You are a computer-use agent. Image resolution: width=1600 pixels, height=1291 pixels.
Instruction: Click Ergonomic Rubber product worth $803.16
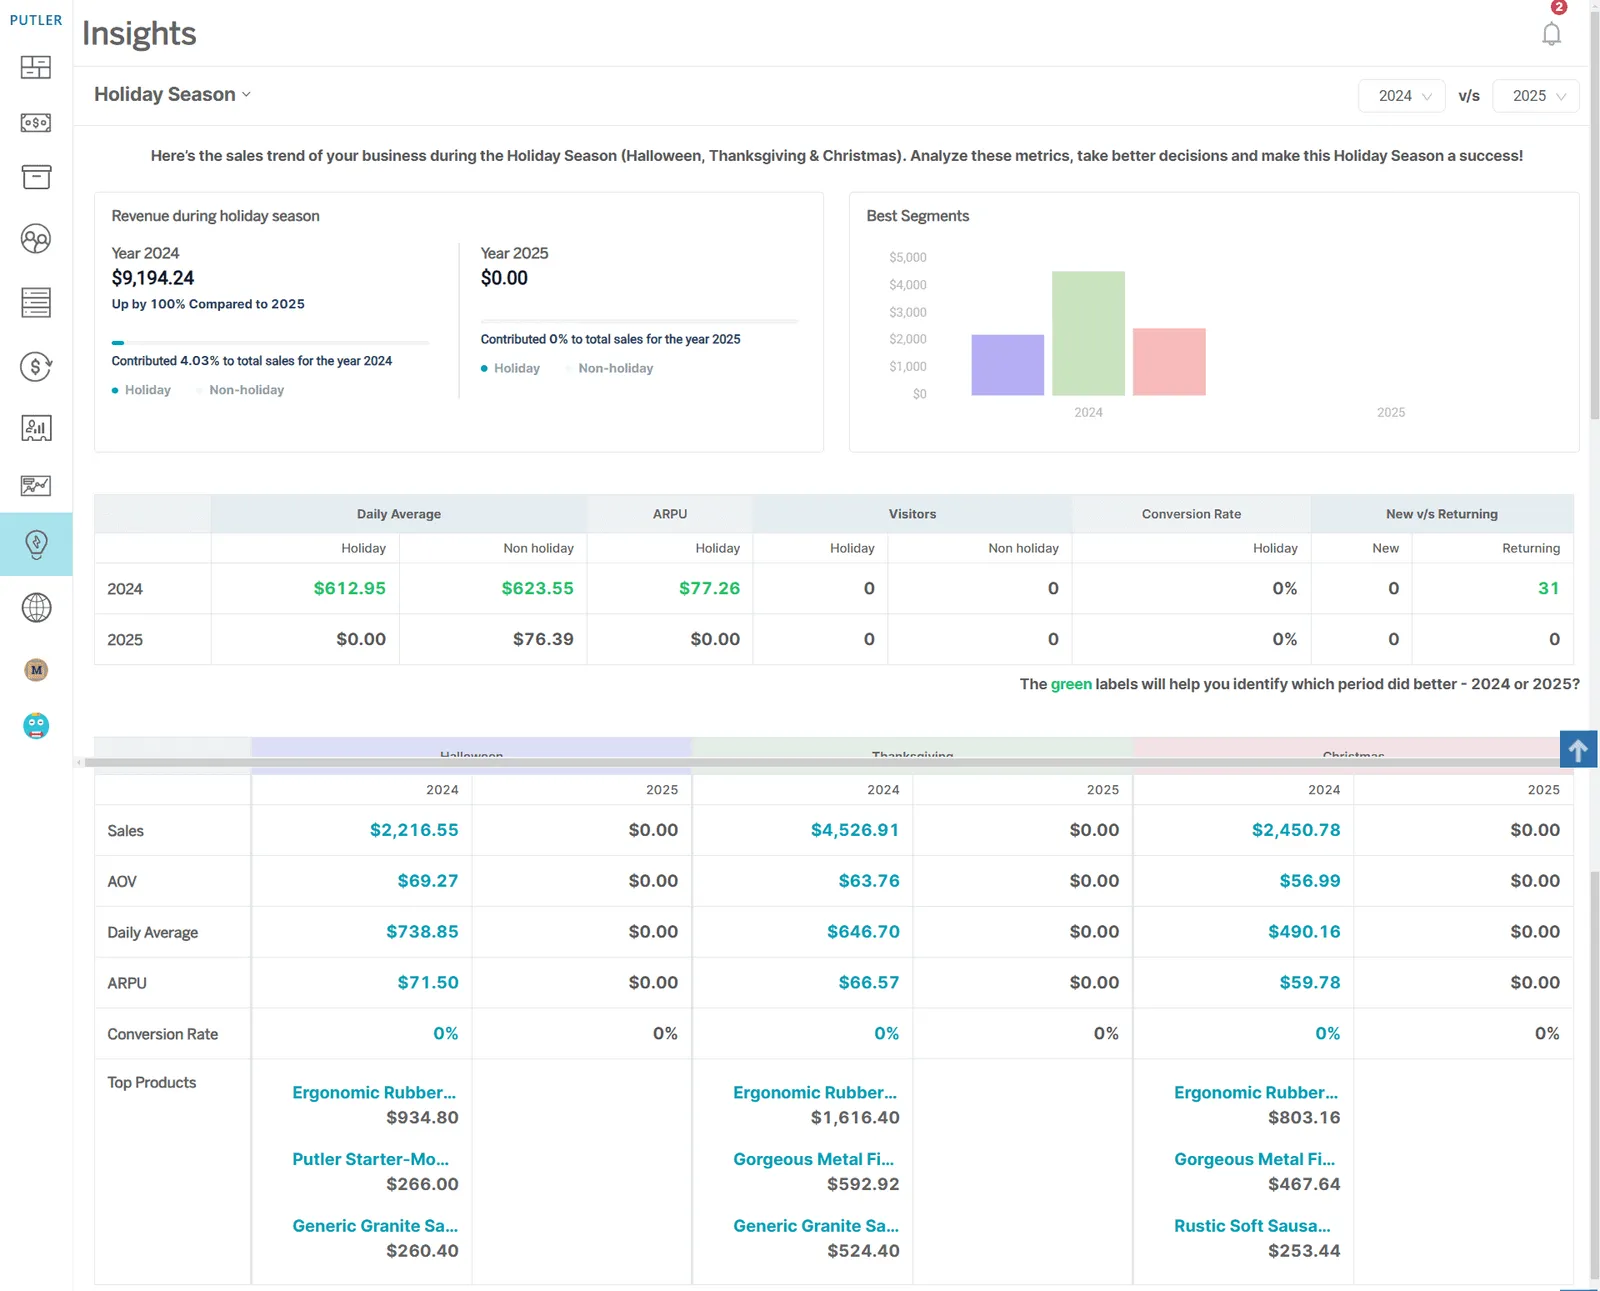coord(1256,1093)
